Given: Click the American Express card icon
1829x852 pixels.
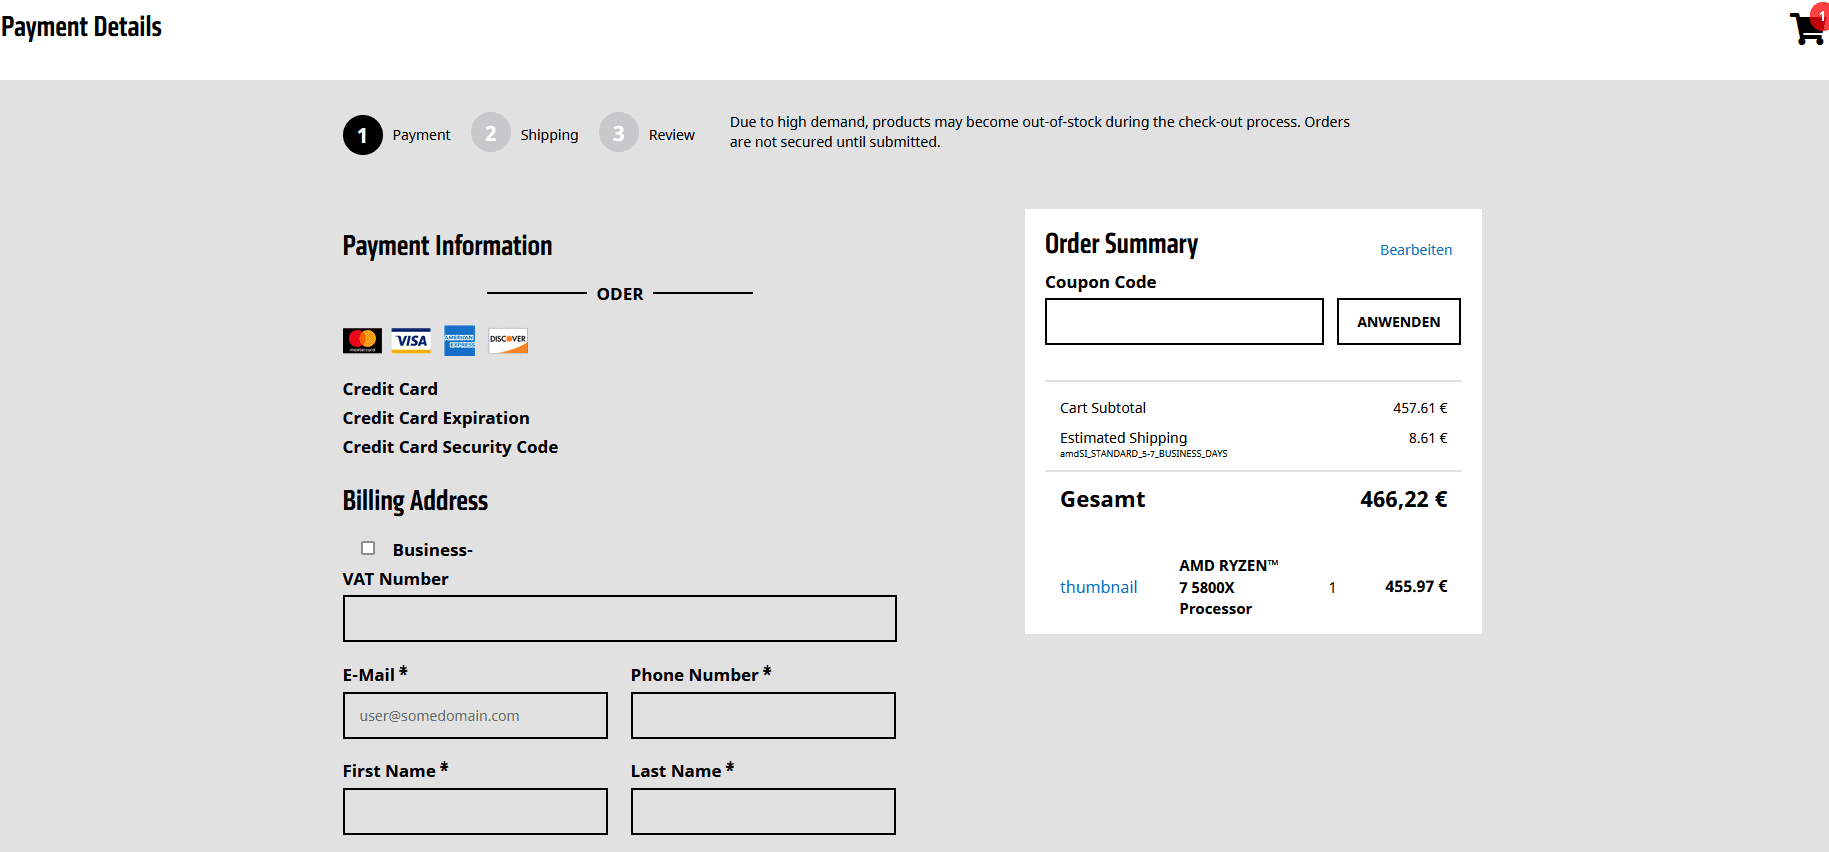Looking at the screenshot, I should (460, 341).
